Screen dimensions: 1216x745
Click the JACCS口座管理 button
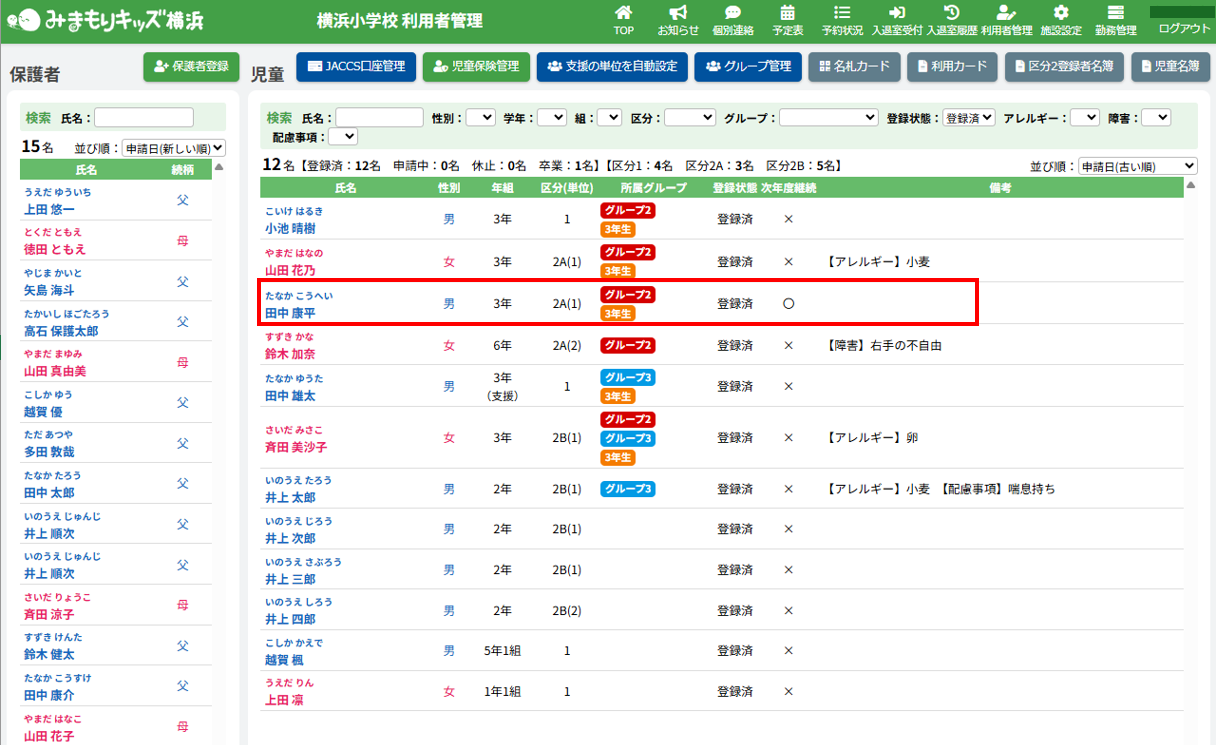(x=355, y=67)
